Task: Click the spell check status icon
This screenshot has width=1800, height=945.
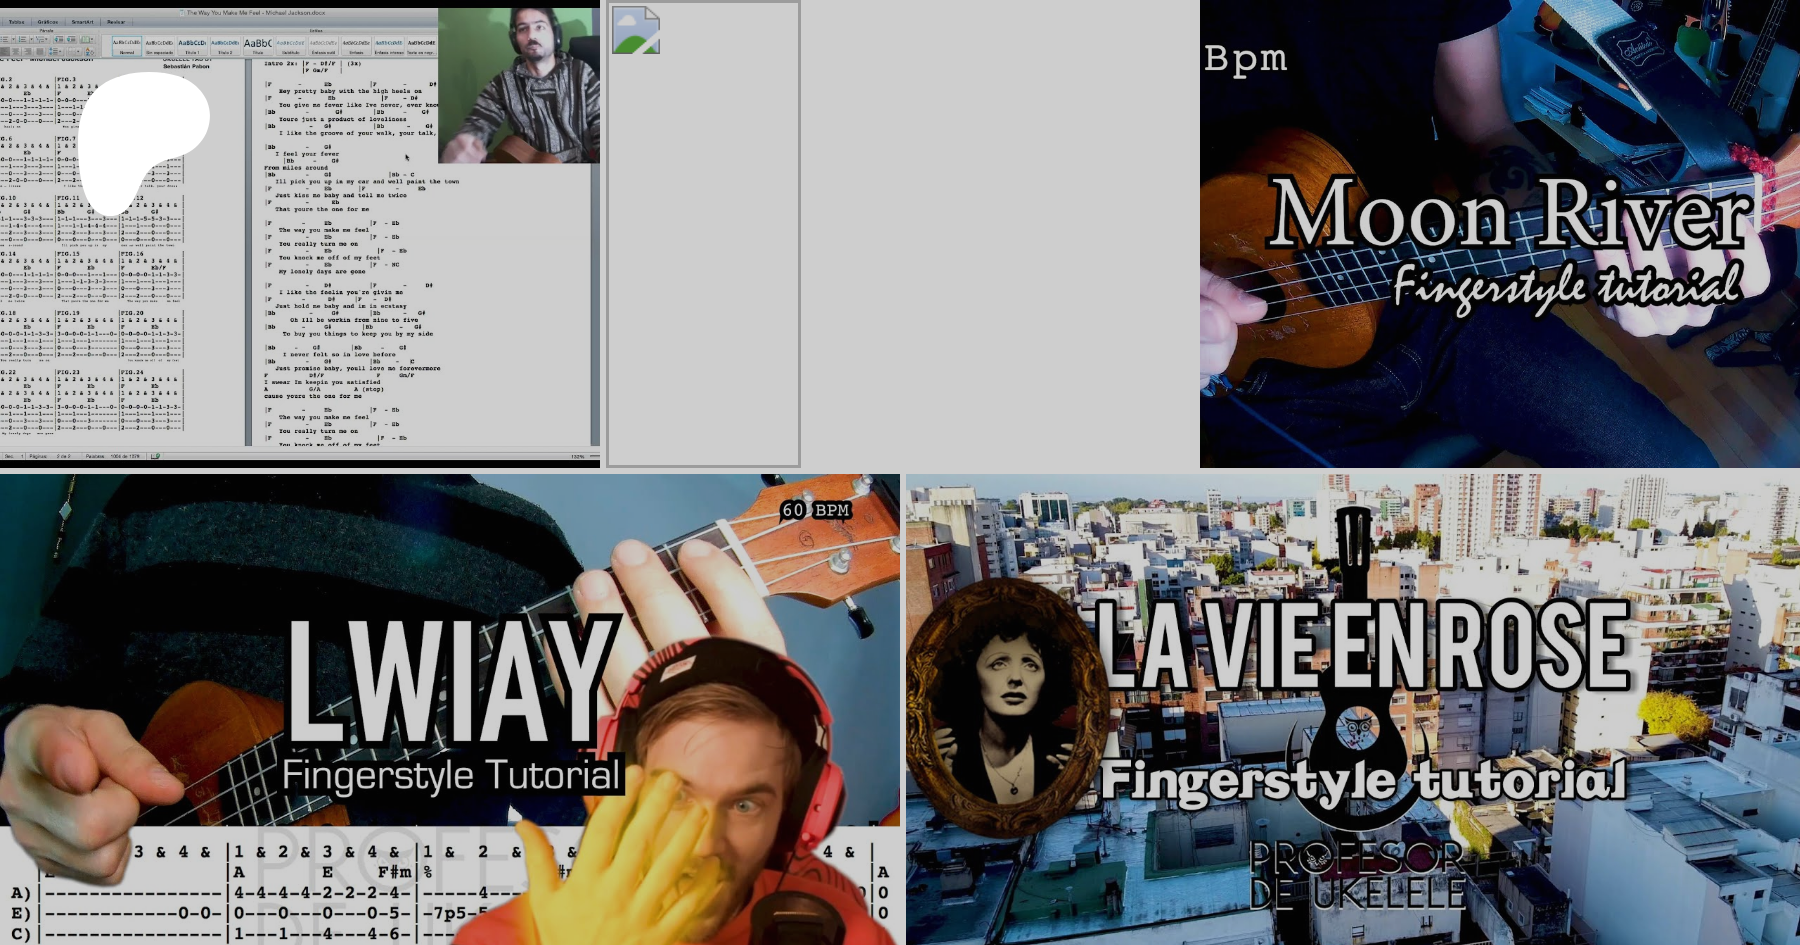Action: pos(155,456)
